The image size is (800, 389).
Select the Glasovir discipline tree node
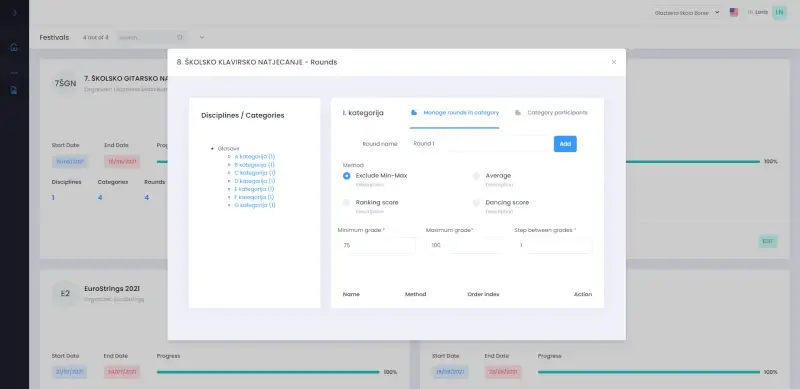click(x=229, y=149)
